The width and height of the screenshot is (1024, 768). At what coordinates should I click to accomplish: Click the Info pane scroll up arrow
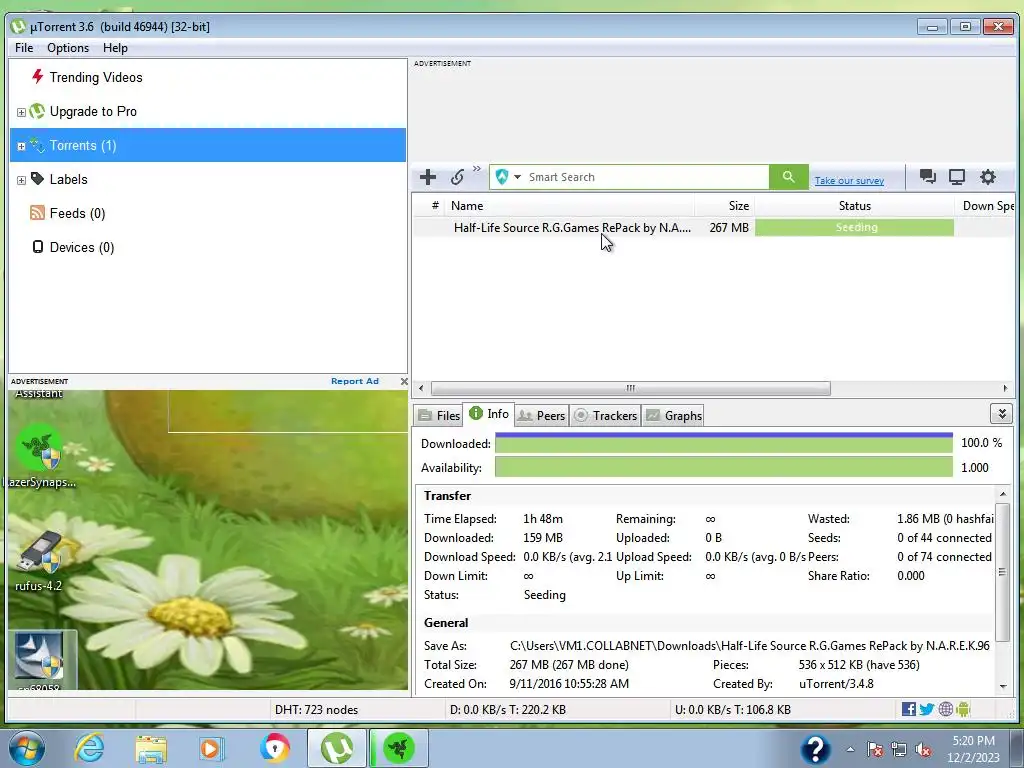coord(1003,493)
